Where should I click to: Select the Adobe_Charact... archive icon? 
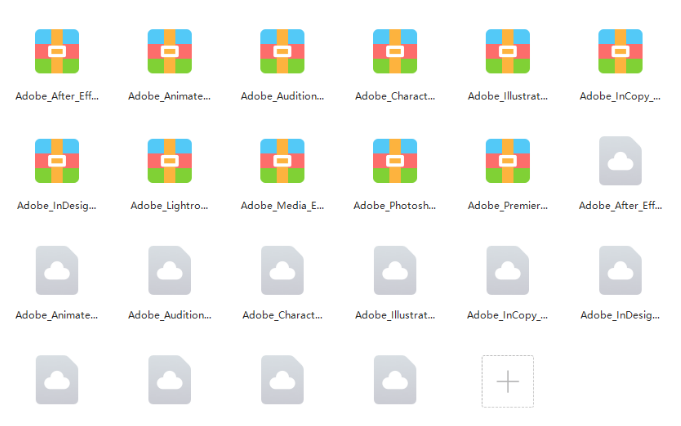395,51
